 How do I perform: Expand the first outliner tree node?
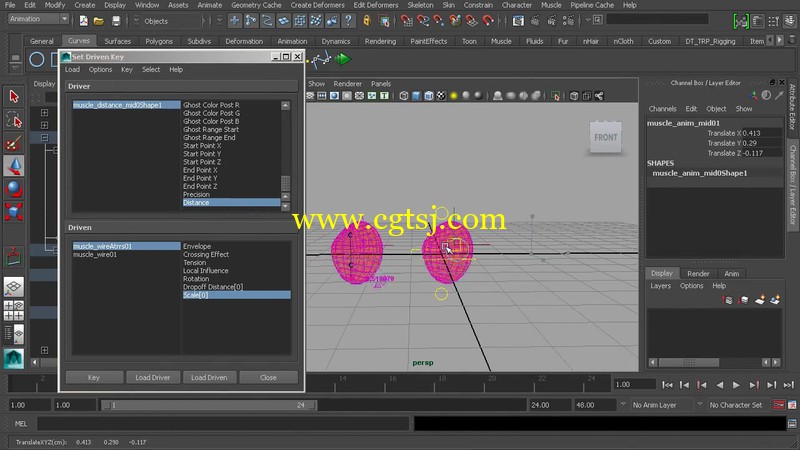44,112
